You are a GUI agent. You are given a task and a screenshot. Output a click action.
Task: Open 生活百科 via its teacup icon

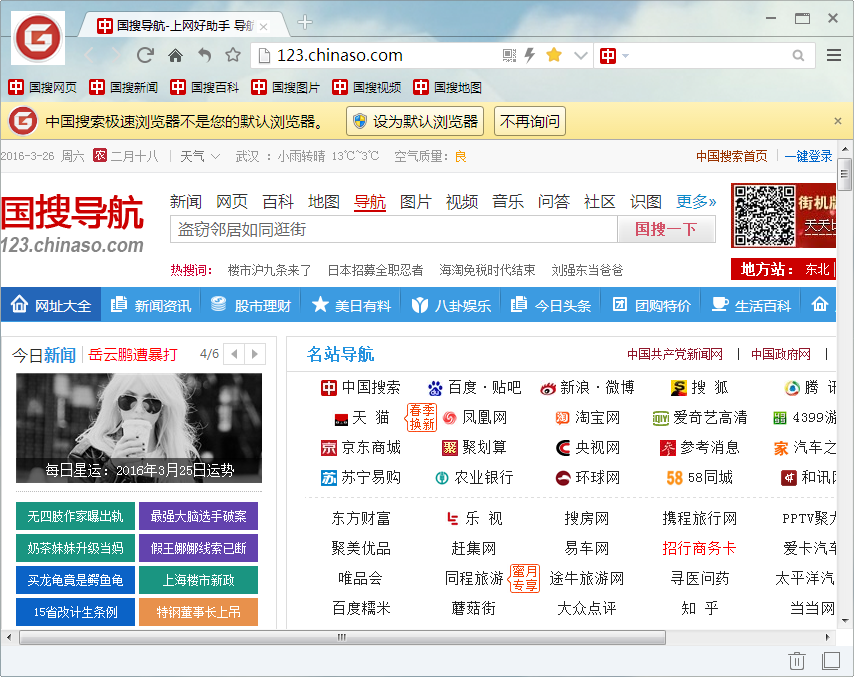[721, 304]
